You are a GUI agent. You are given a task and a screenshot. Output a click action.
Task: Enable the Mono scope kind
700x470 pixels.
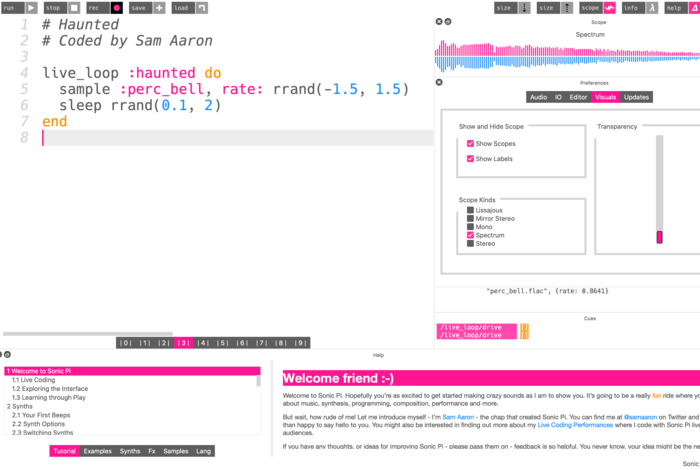pyautogui.click(x=470, y=227)
